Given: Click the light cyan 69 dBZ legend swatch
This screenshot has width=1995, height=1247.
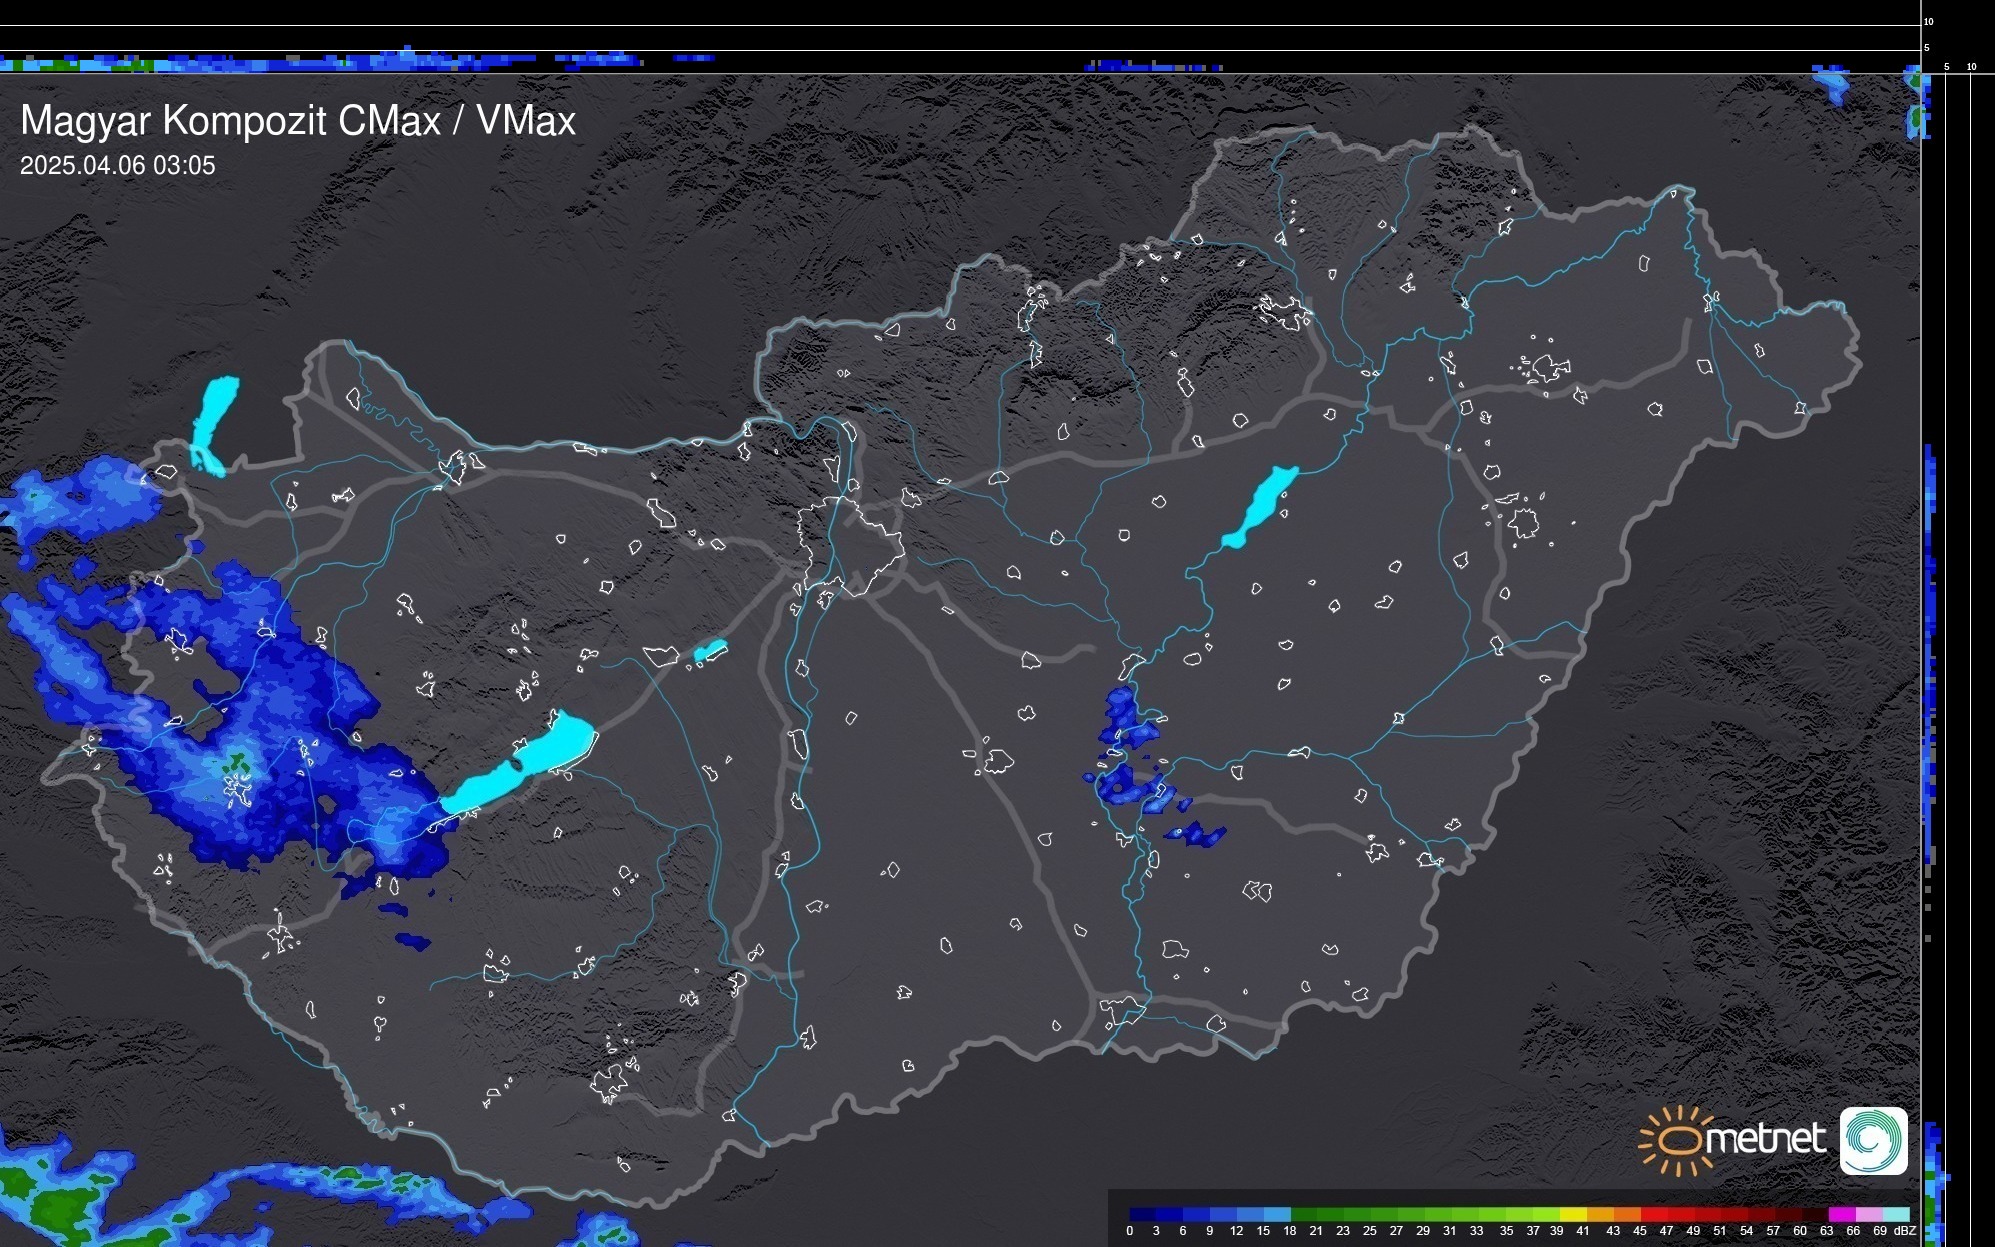Looking at the screenshot, I should 1895,1214.
